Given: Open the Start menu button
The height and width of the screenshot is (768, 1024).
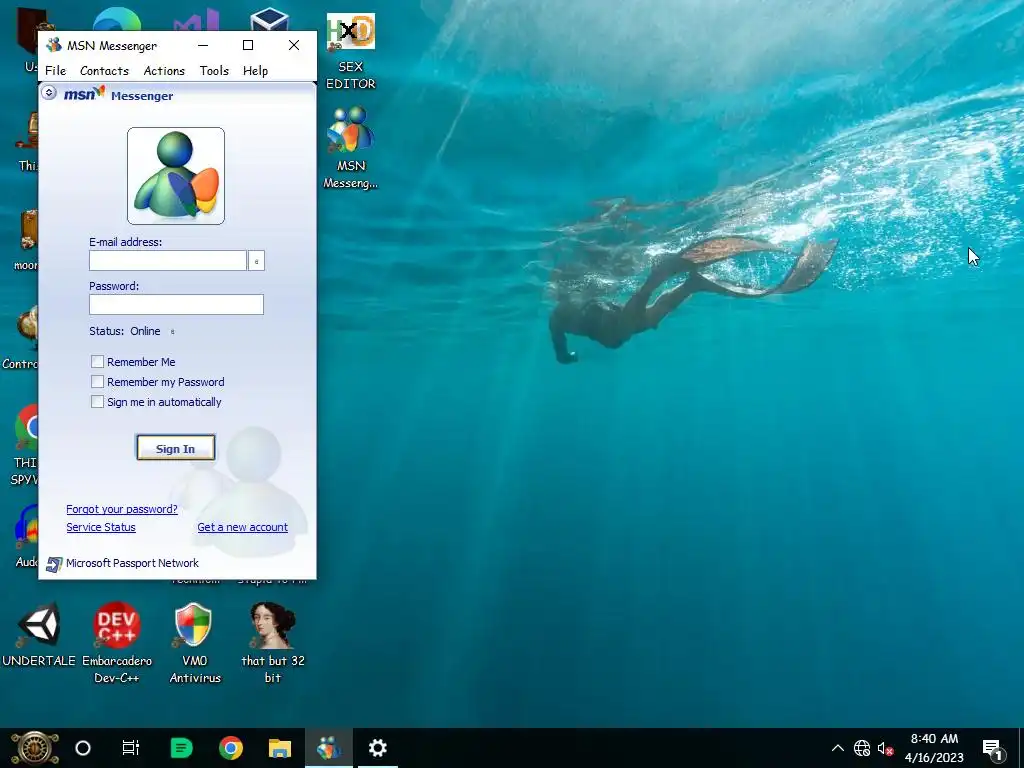Looking at the screenshot, I should 35,748.
